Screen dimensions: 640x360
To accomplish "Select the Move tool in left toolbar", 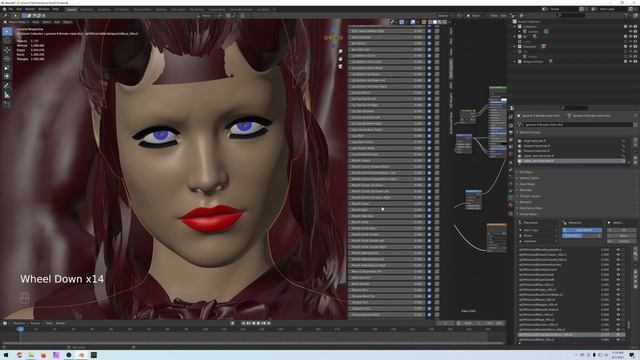I will [x=7, y=50].
